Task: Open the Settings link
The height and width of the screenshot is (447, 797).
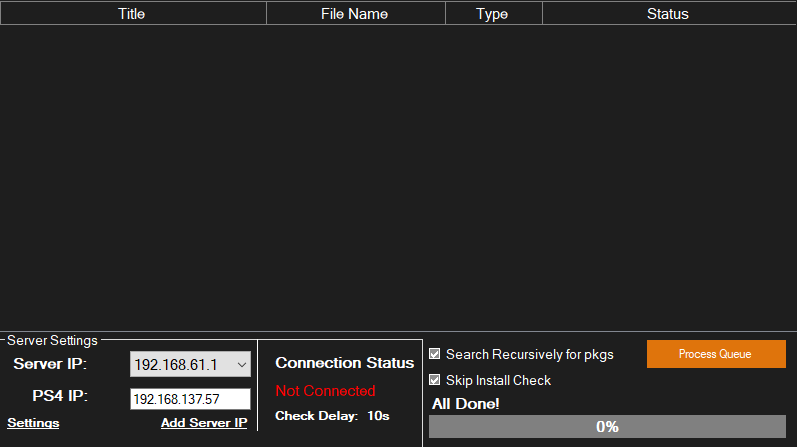Action: [x=33, y=423]
